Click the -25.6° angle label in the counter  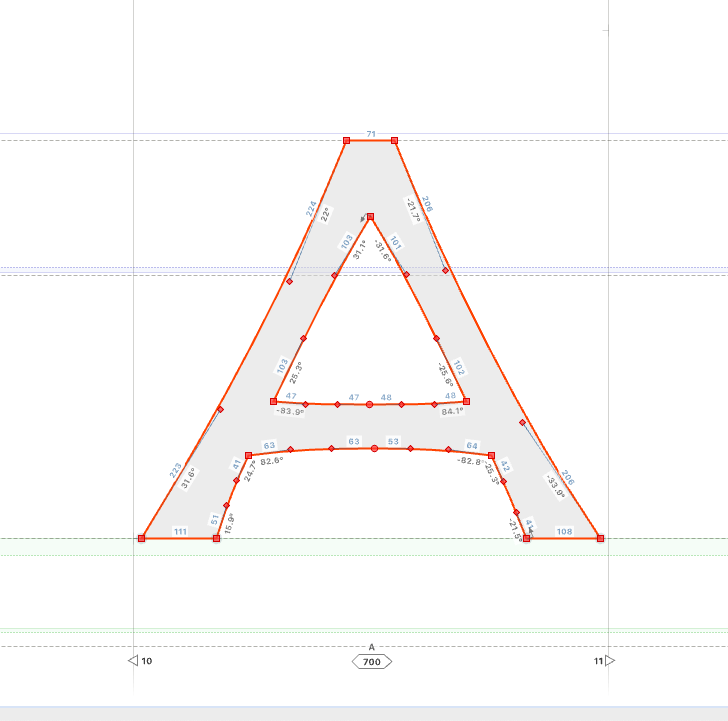pos(445,374)
